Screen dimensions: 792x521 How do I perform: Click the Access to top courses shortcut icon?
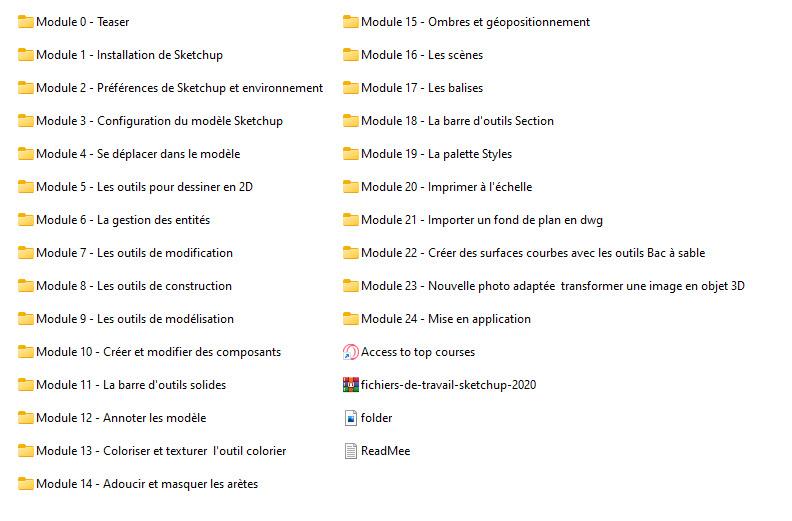click(351, 352)
